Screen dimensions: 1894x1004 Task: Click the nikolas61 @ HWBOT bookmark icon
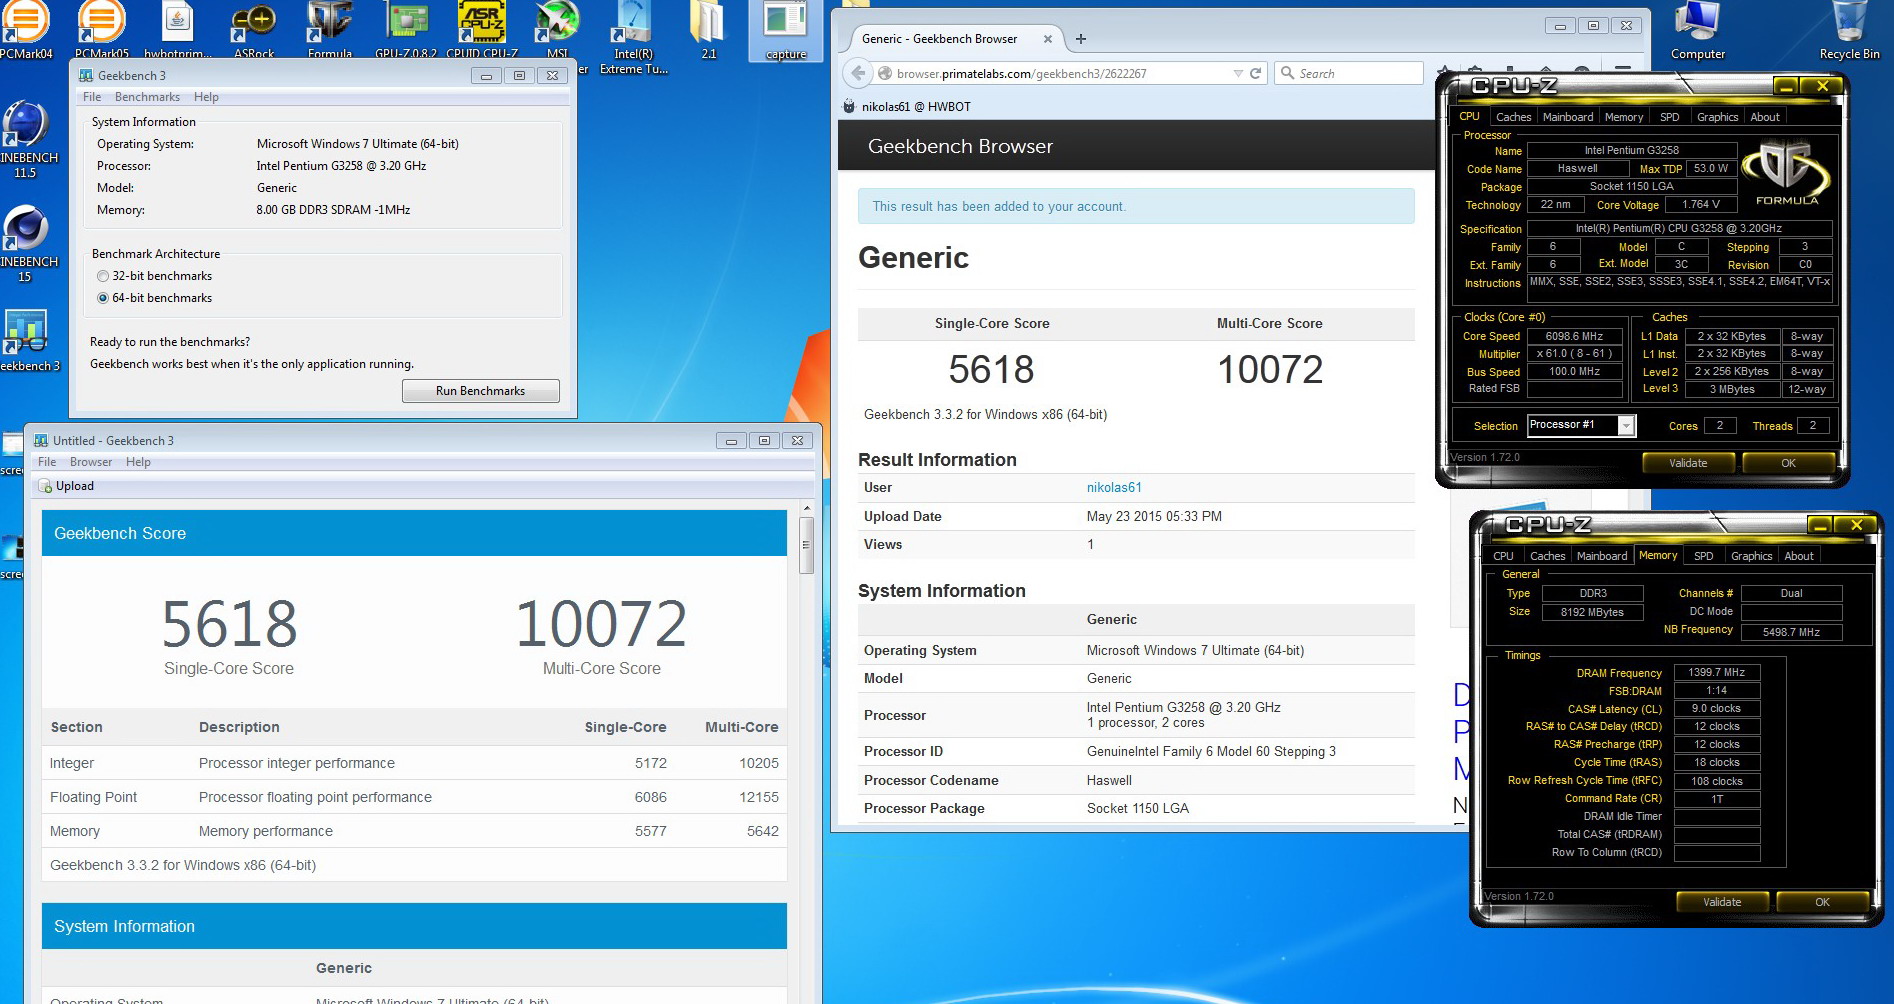pyautogui.click(x=849, y=106)
